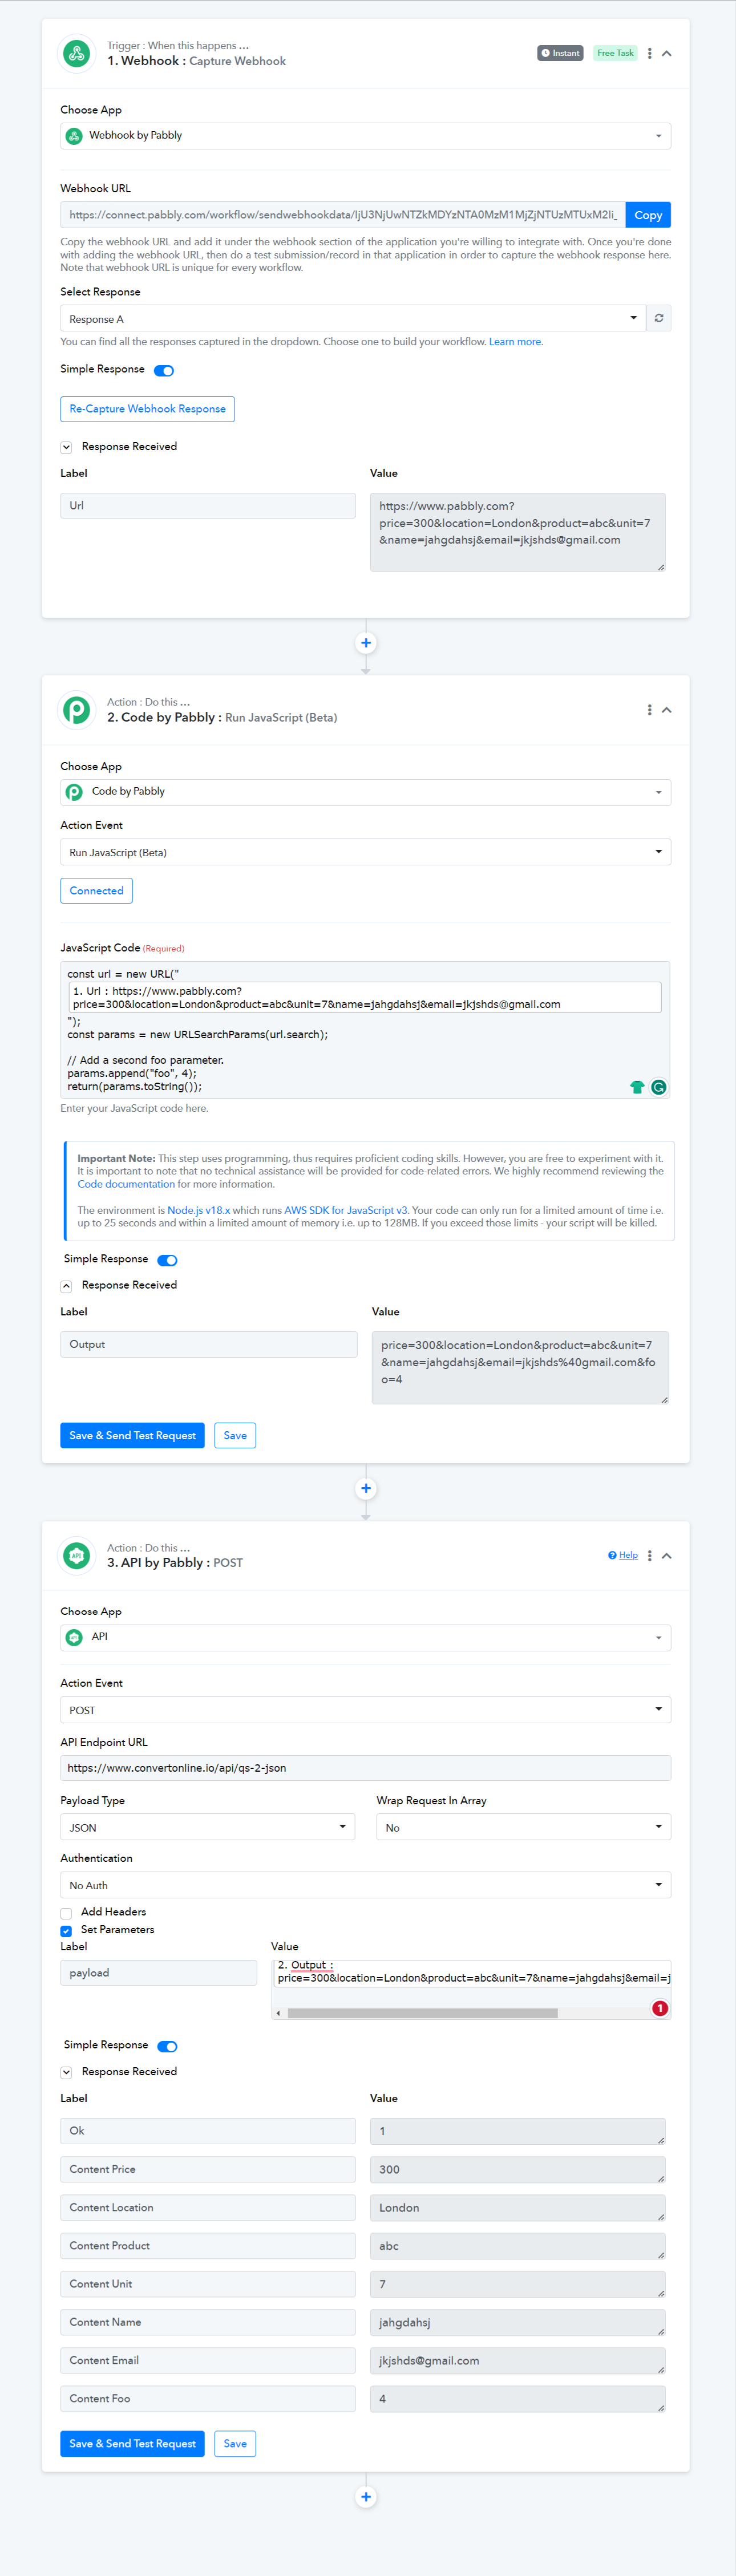Screen dimensions: 736x2576
Task: Open the Select Response dropdown showing Response A
Action: 353,318
